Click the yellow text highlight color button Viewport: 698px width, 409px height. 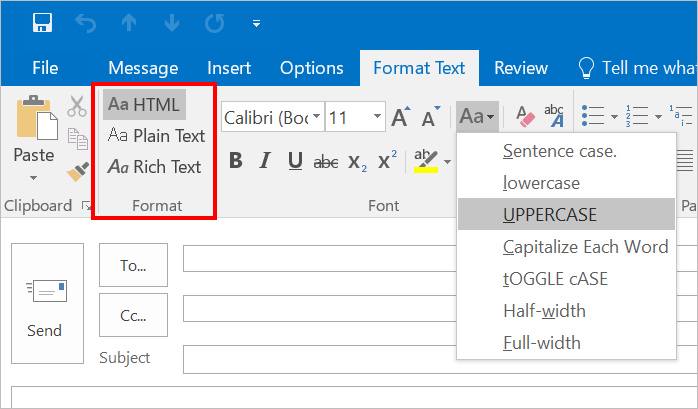coord(425,161)
